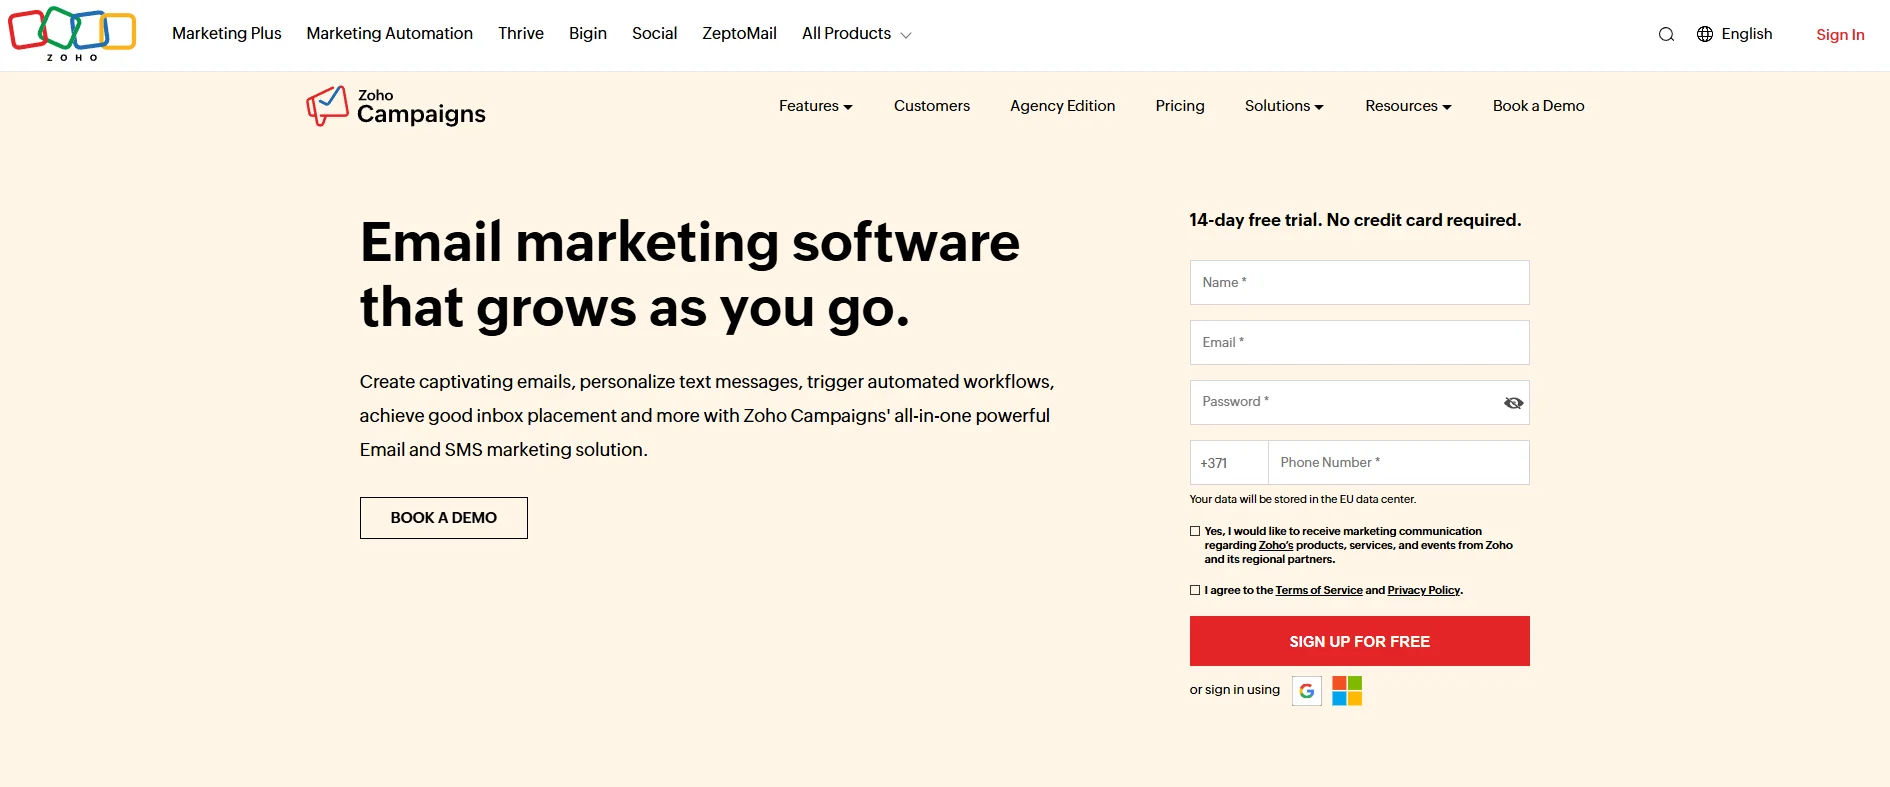This screenshot has height=787, width=1890.
Task: Open the Privacy Policy link
Action: (x=1424, y=590)
